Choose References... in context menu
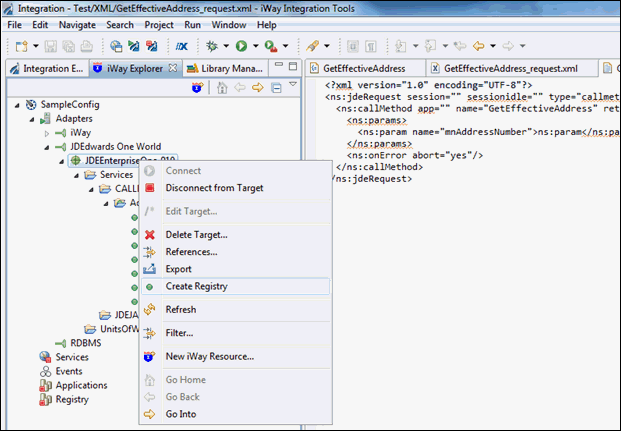Viewport: 621px width, 431px height. pos(235,252)
